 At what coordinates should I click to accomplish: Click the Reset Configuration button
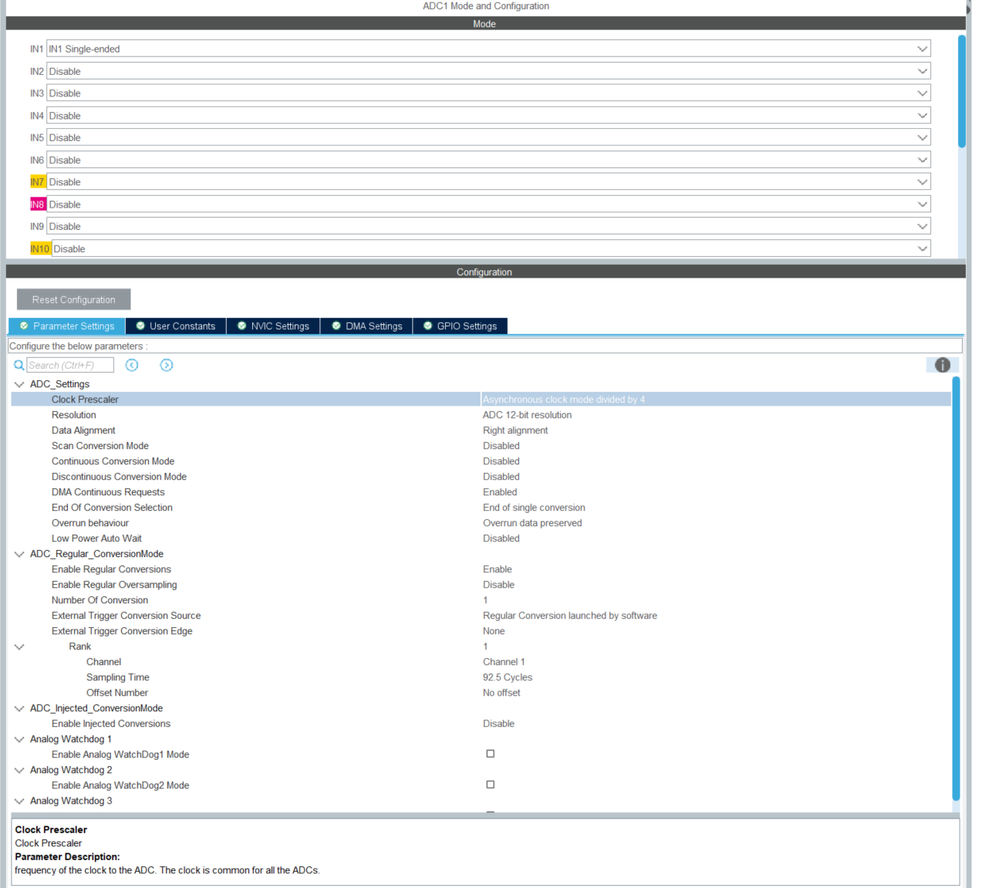(x=74, y=299)
